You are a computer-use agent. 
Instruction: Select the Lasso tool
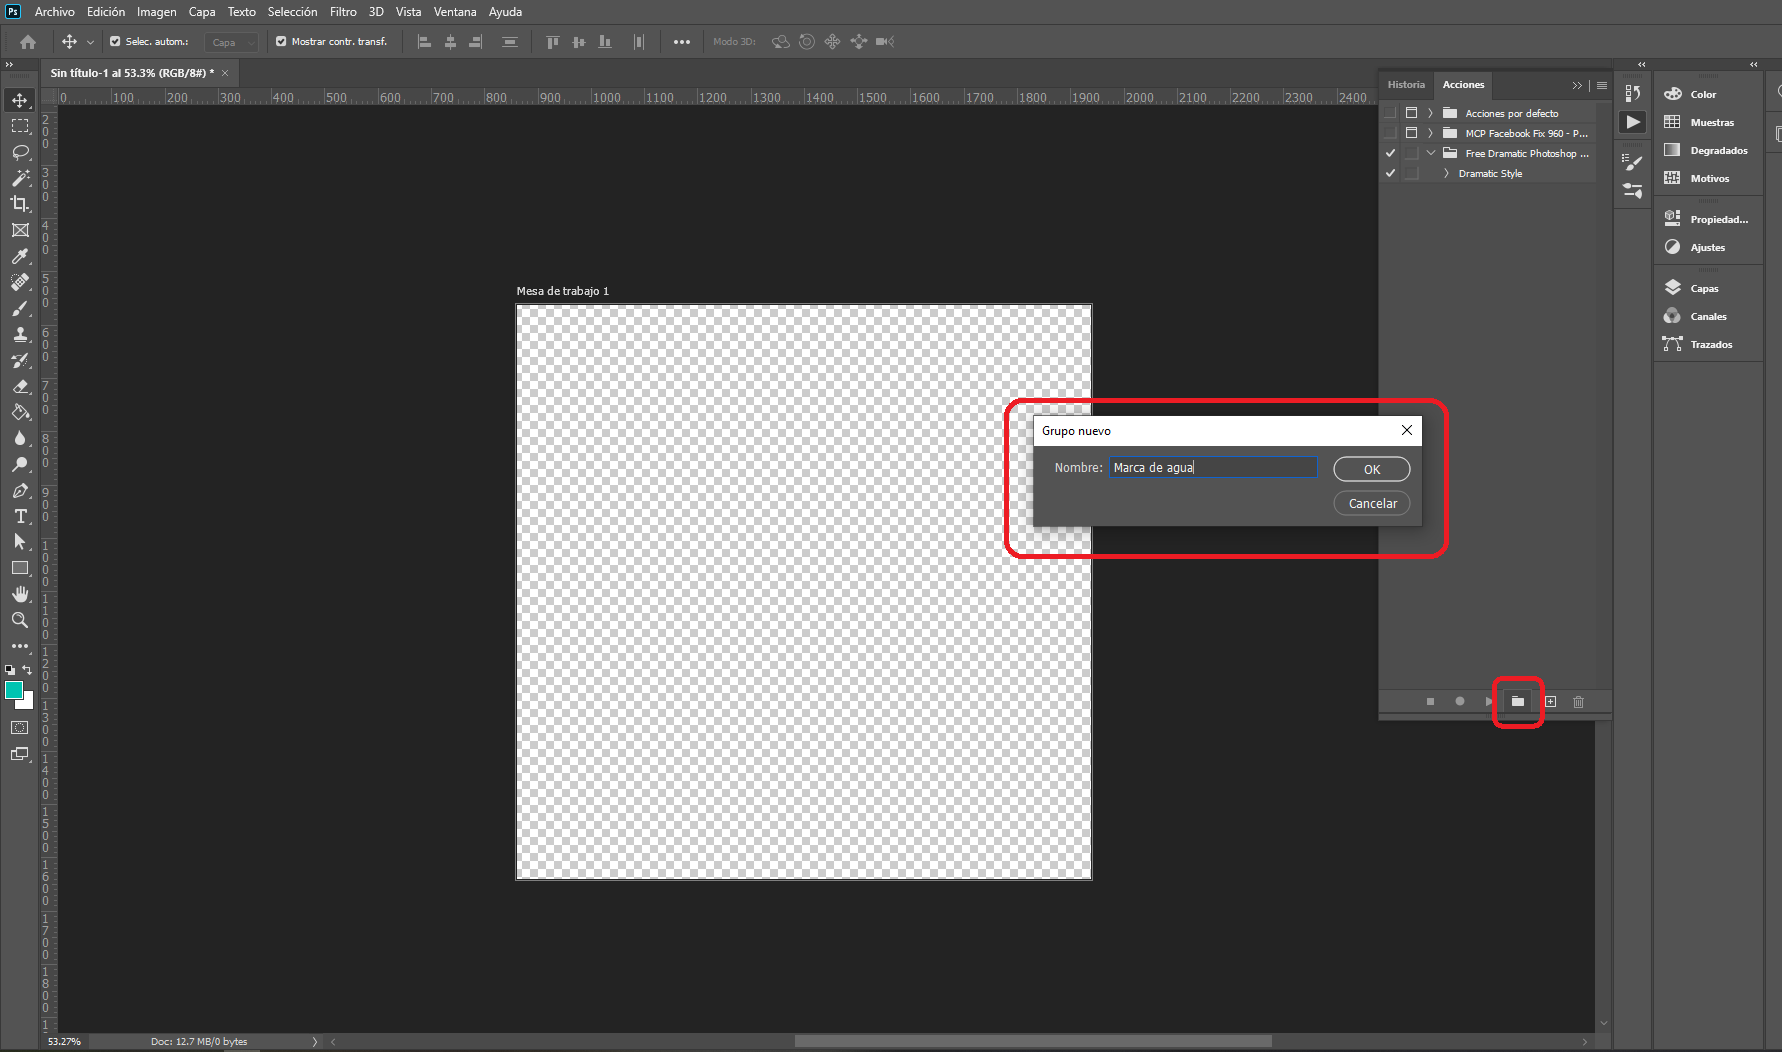tap(20, 152)
